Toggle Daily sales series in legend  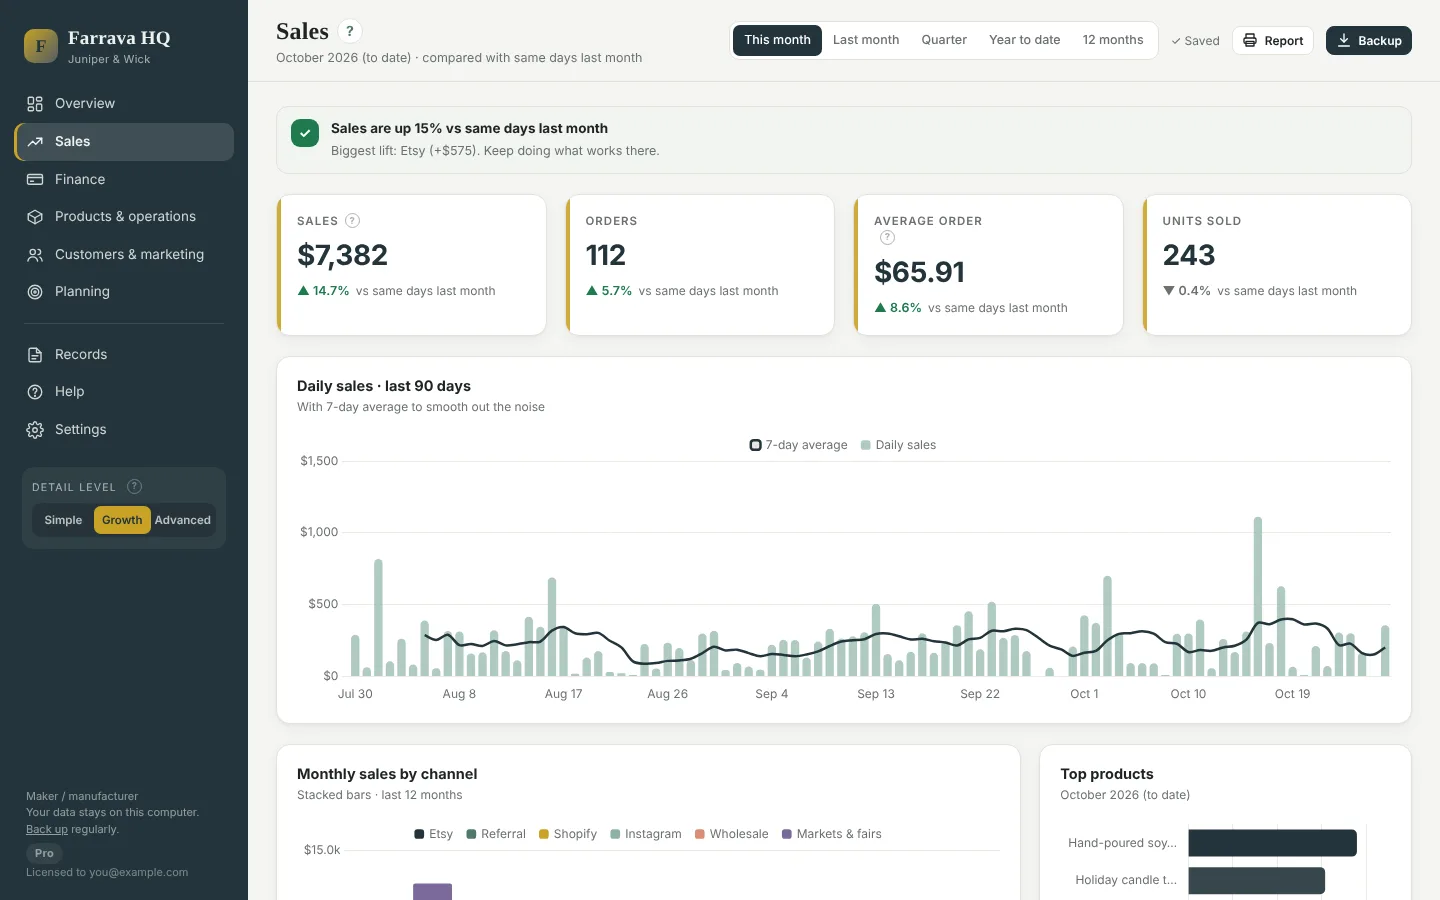click(x=899, y=445)
